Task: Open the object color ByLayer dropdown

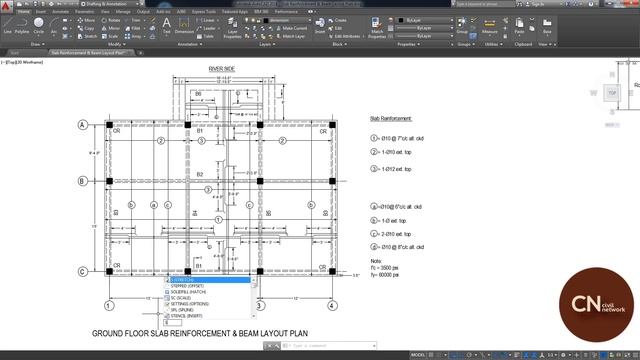Action: 425,20
